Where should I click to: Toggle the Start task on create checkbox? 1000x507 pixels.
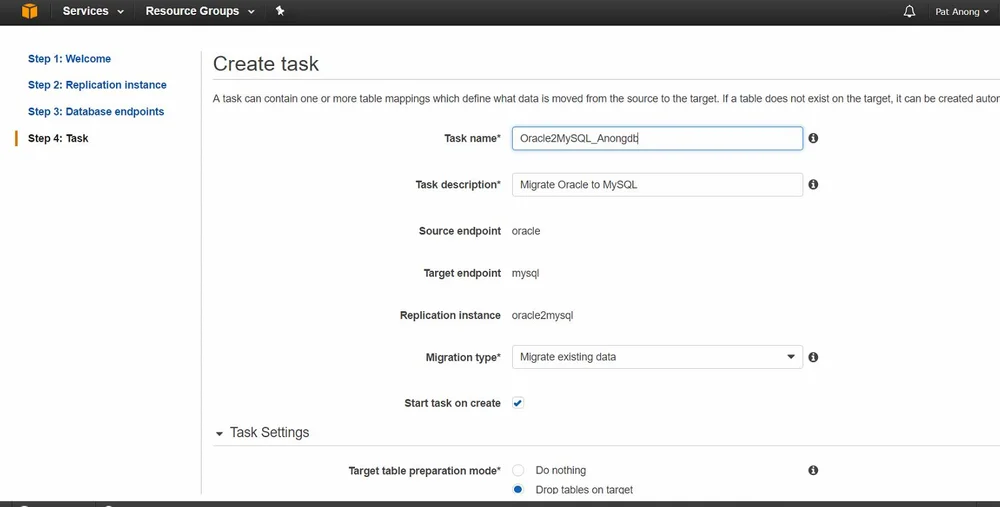click(518, 403)
